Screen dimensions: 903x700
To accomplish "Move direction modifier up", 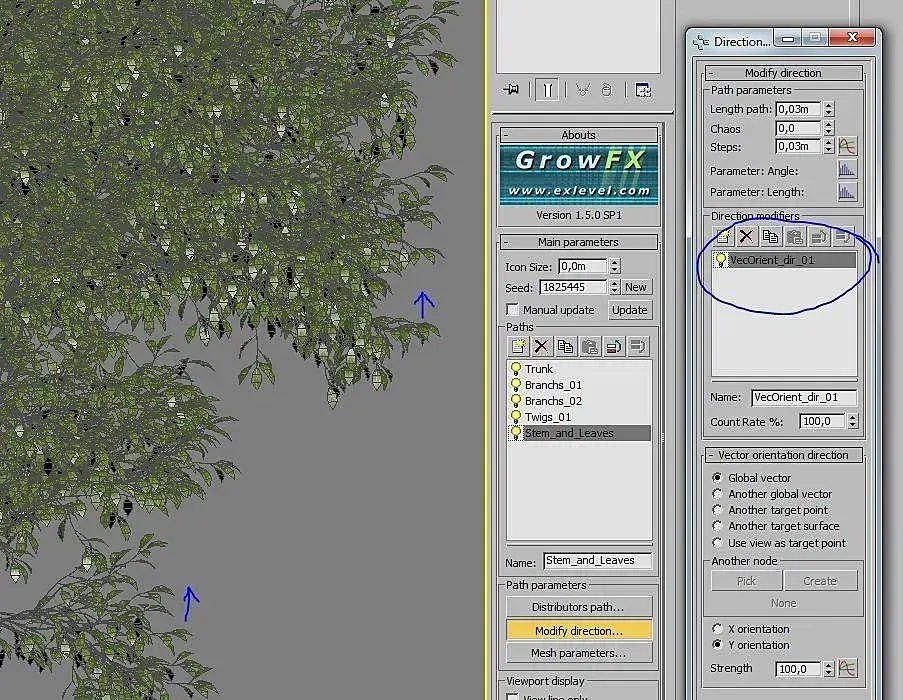I will coord(818,237).
